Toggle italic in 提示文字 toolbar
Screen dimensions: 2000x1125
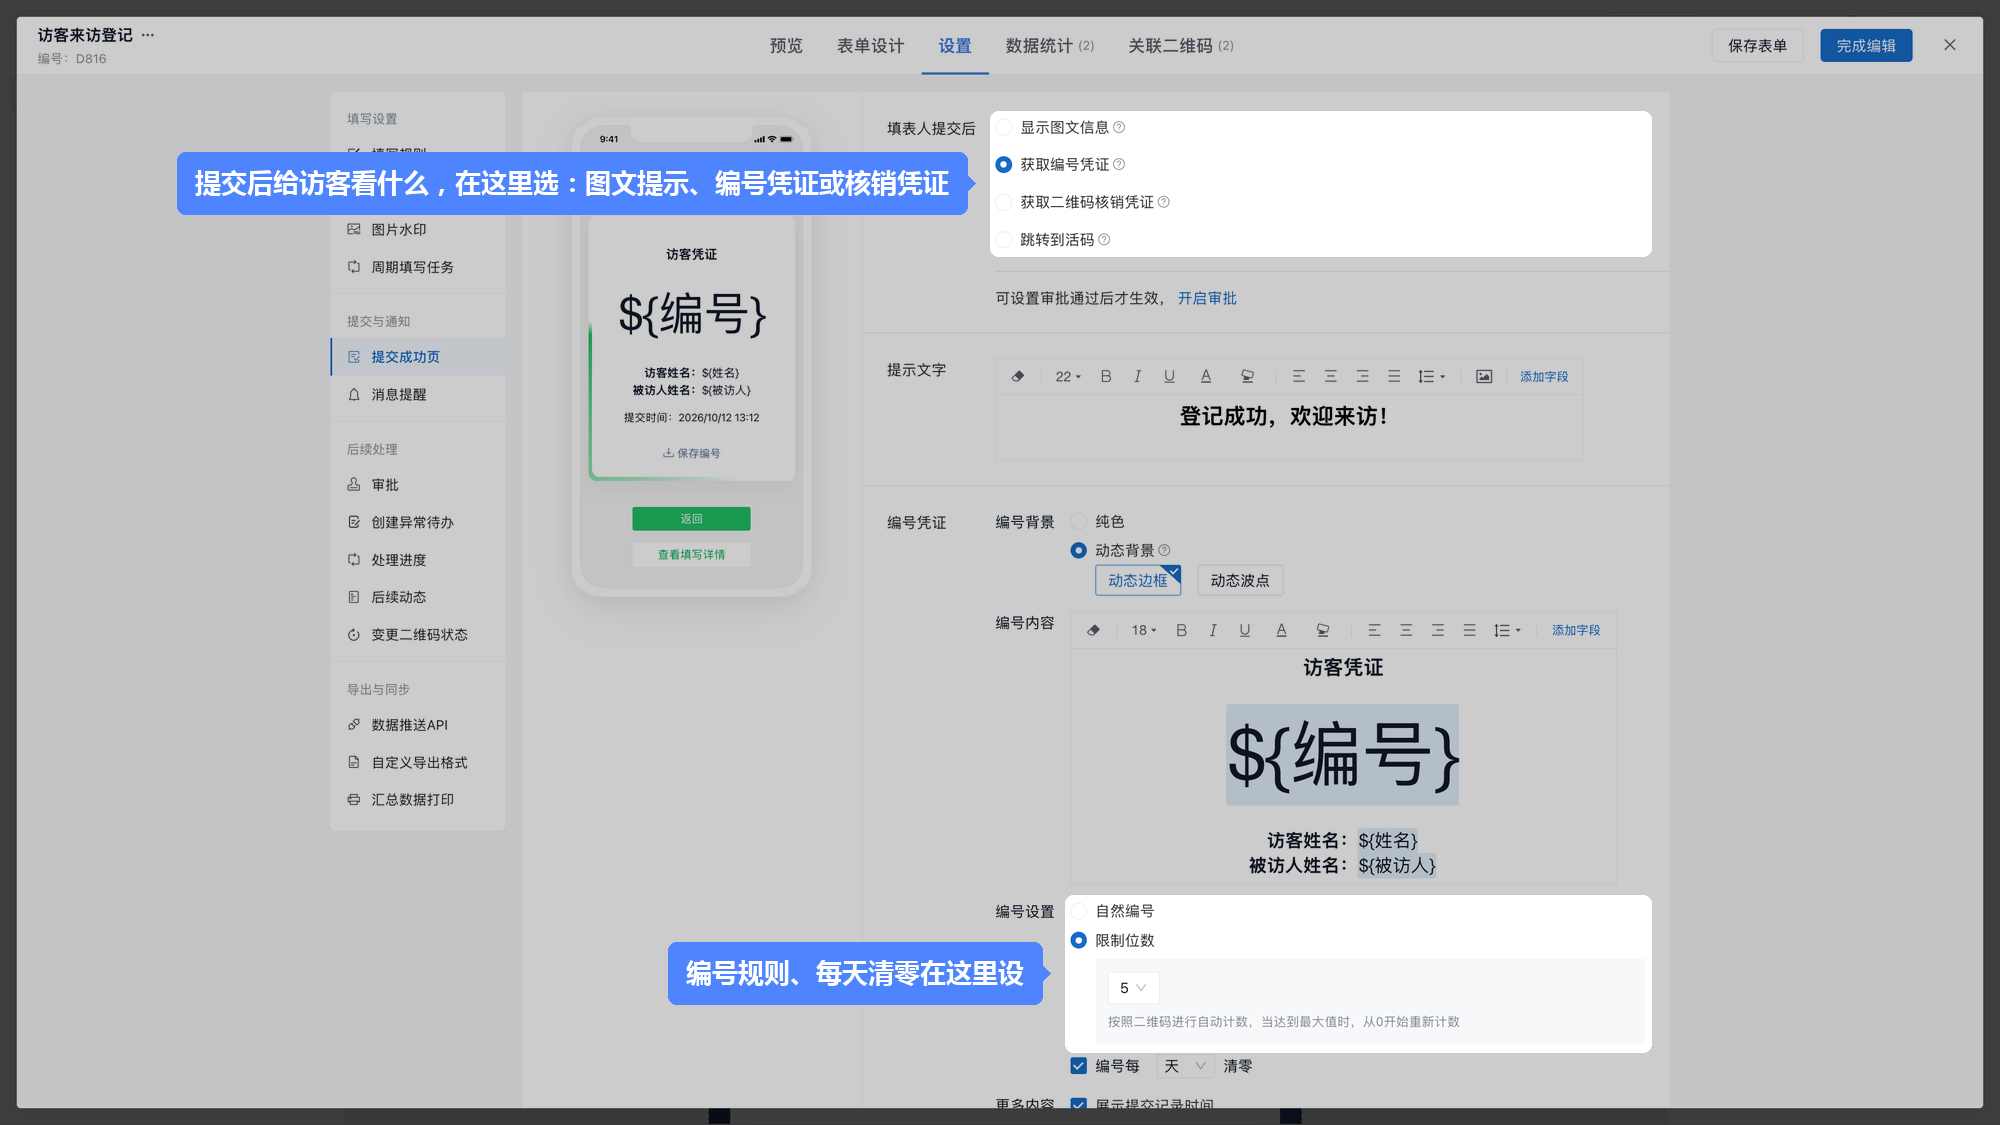(x=1137, y=376)
